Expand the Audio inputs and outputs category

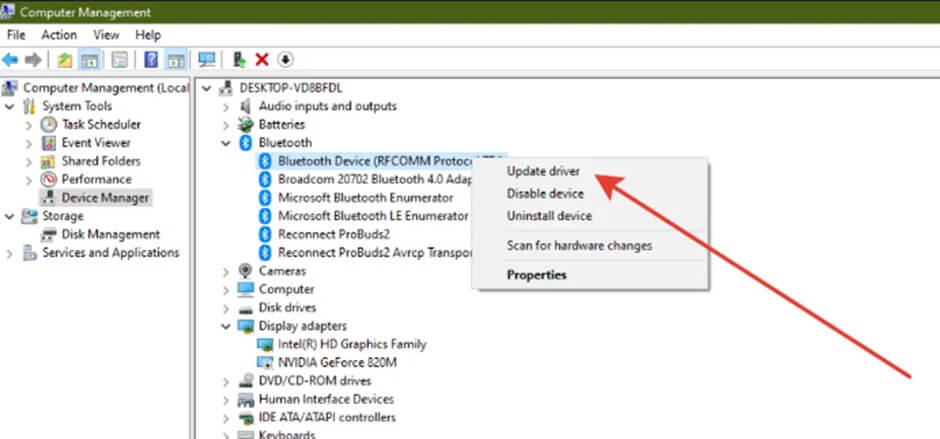225,107
